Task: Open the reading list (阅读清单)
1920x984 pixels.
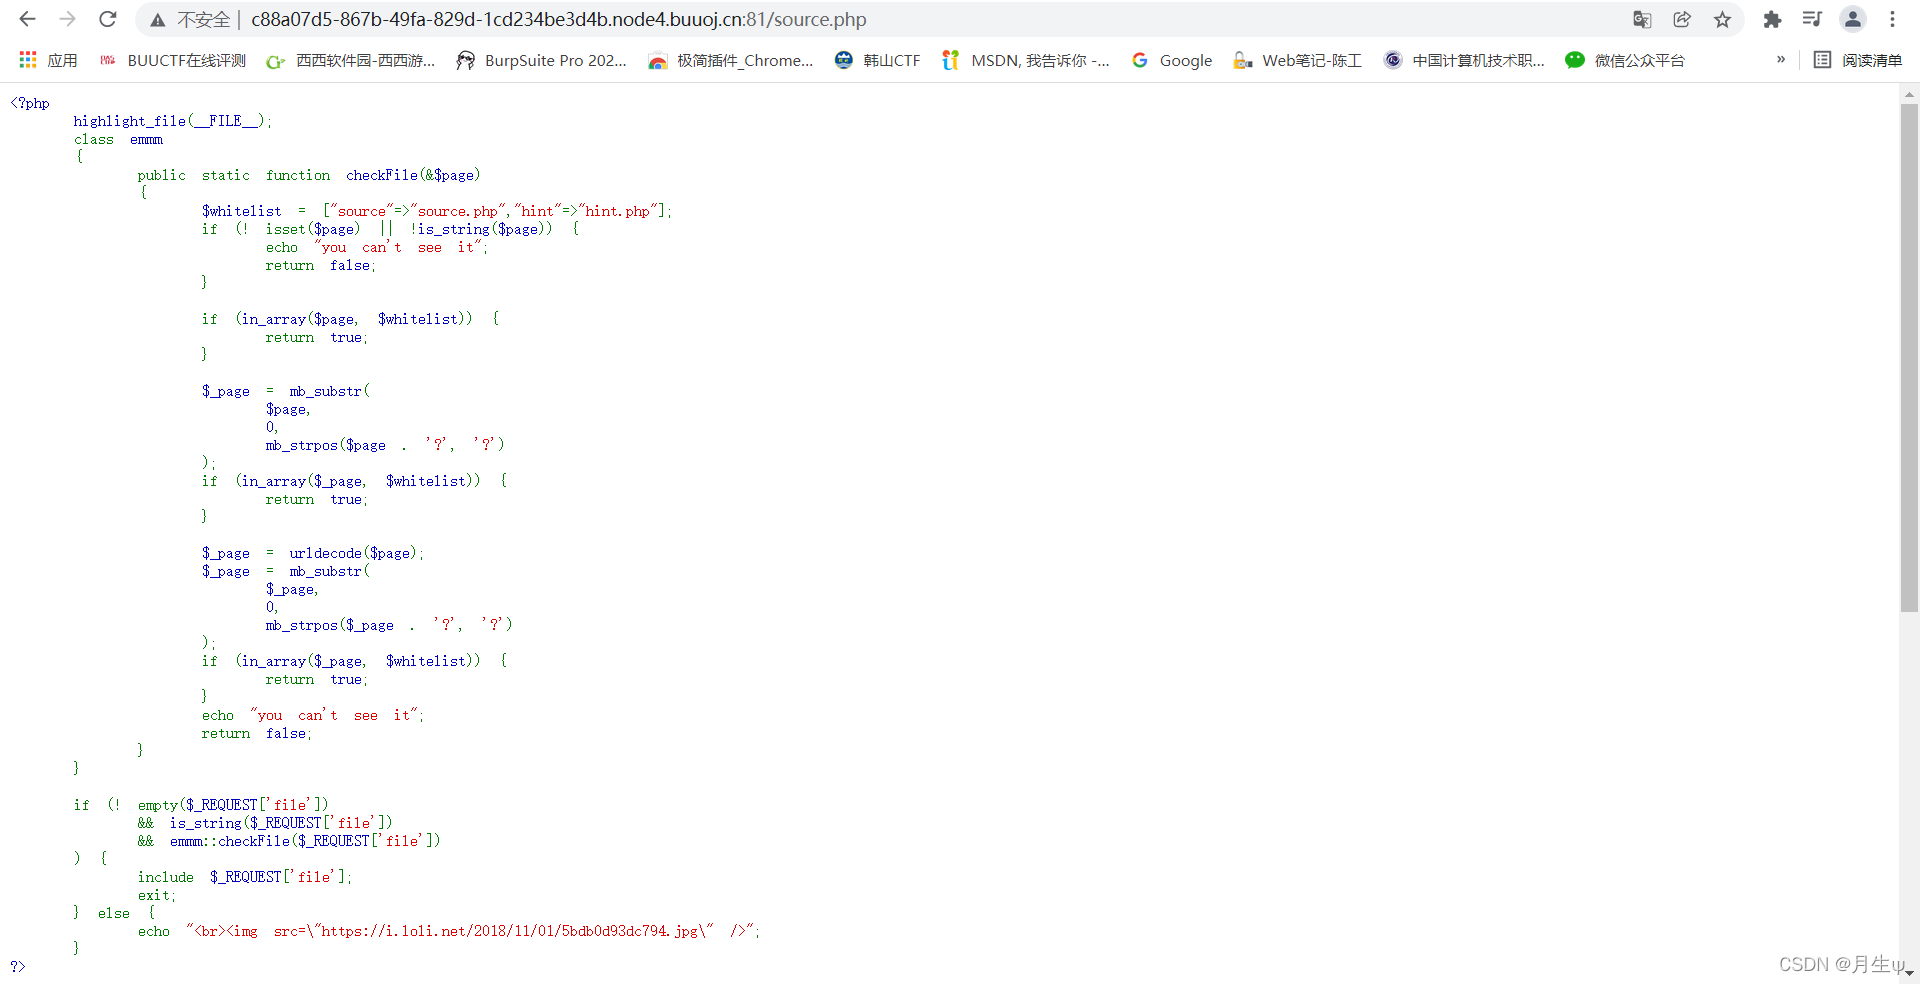Action: (x=1858, y=60)
